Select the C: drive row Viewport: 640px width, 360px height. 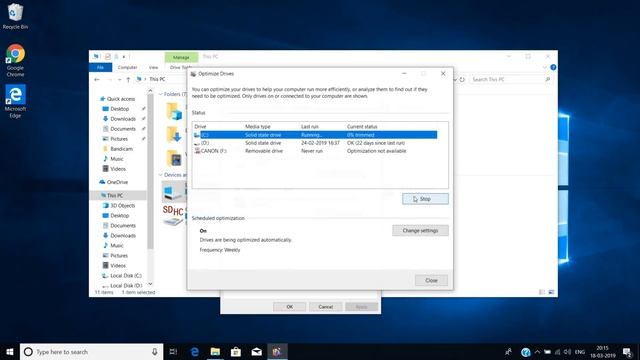click(x=315, y=135)
